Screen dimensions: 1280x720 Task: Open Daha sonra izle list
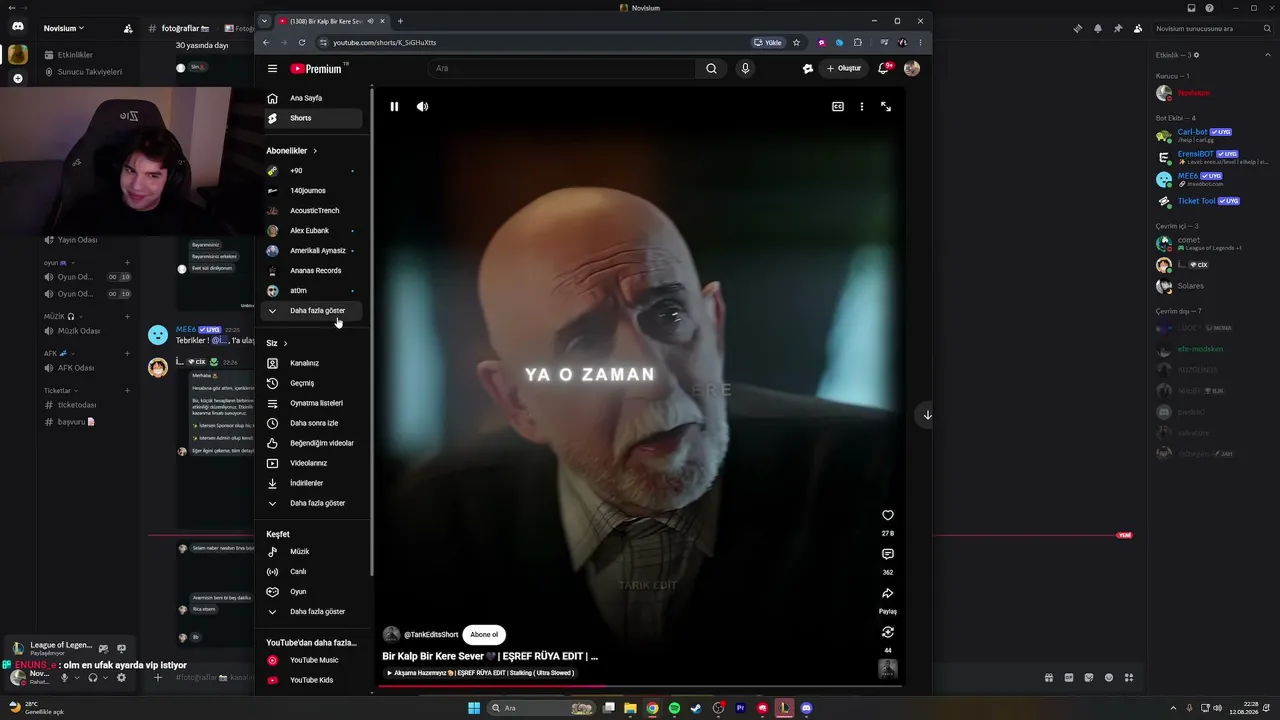pos(313,423)
